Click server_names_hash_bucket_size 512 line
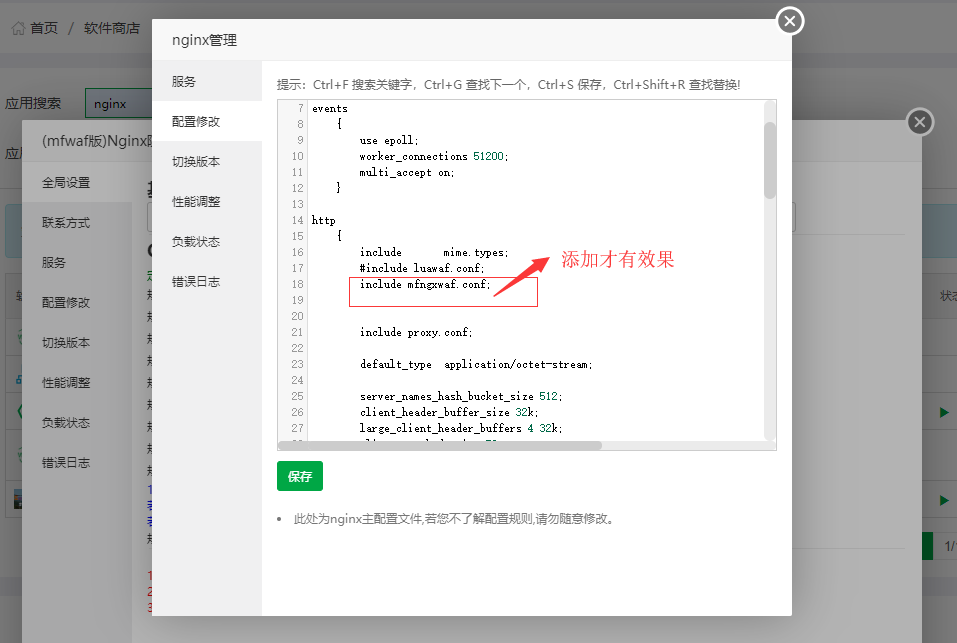The width and height of the screenshot is (957, 643). tap(461, 397)
